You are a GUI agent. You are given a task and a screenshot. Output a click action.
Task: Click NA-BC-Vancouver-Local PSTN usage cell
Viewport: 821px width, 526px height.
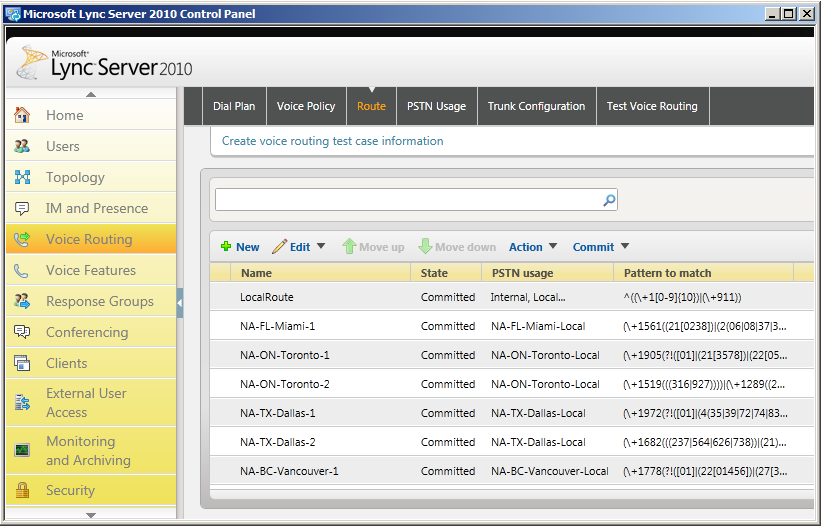550,471
